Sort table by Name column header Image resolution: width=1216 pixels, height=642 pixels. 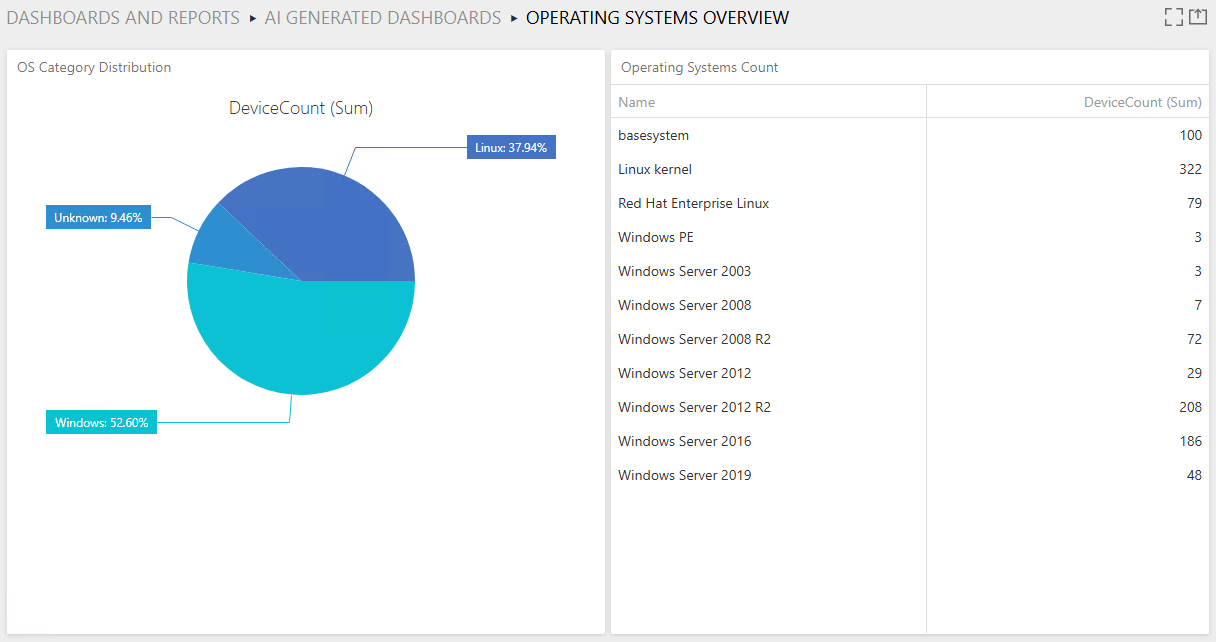[637, 102]
